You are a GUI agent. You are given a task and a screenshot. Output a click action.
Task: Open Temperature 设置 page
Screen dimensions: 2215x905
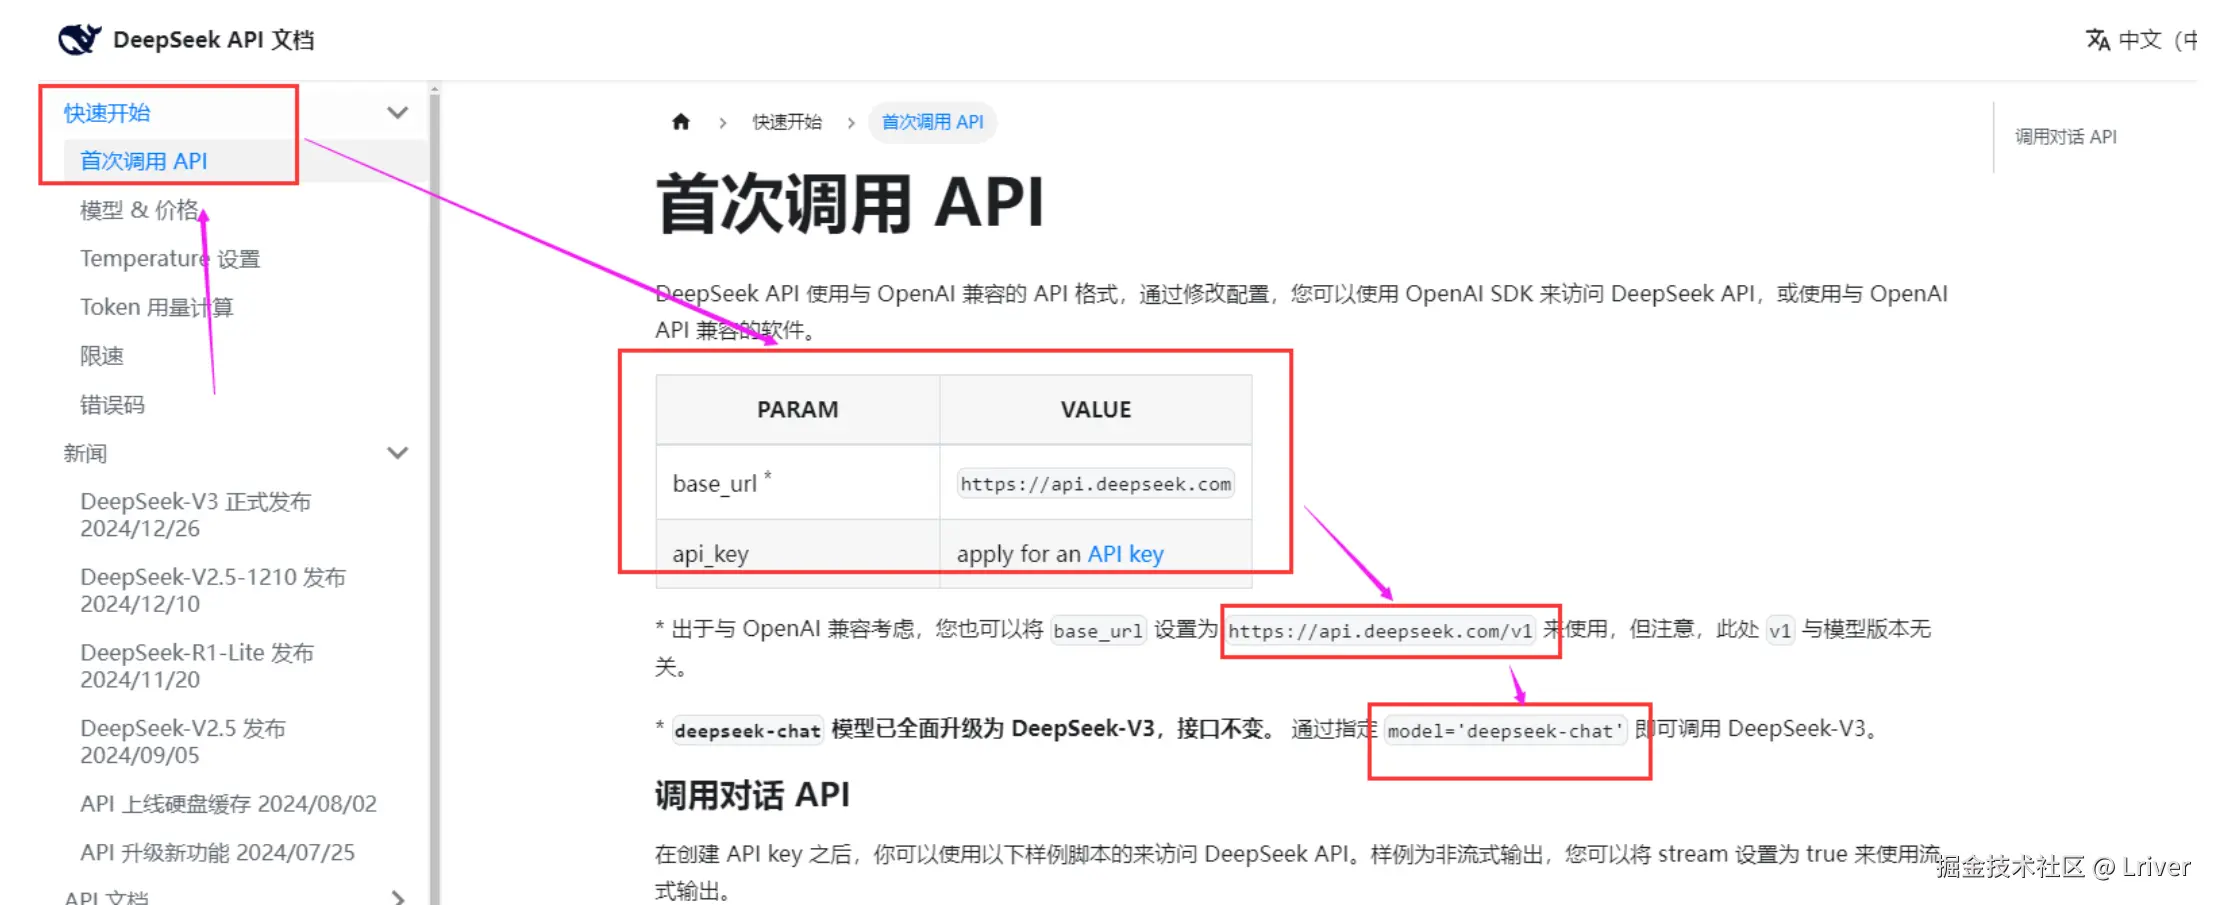coord(170,259)
